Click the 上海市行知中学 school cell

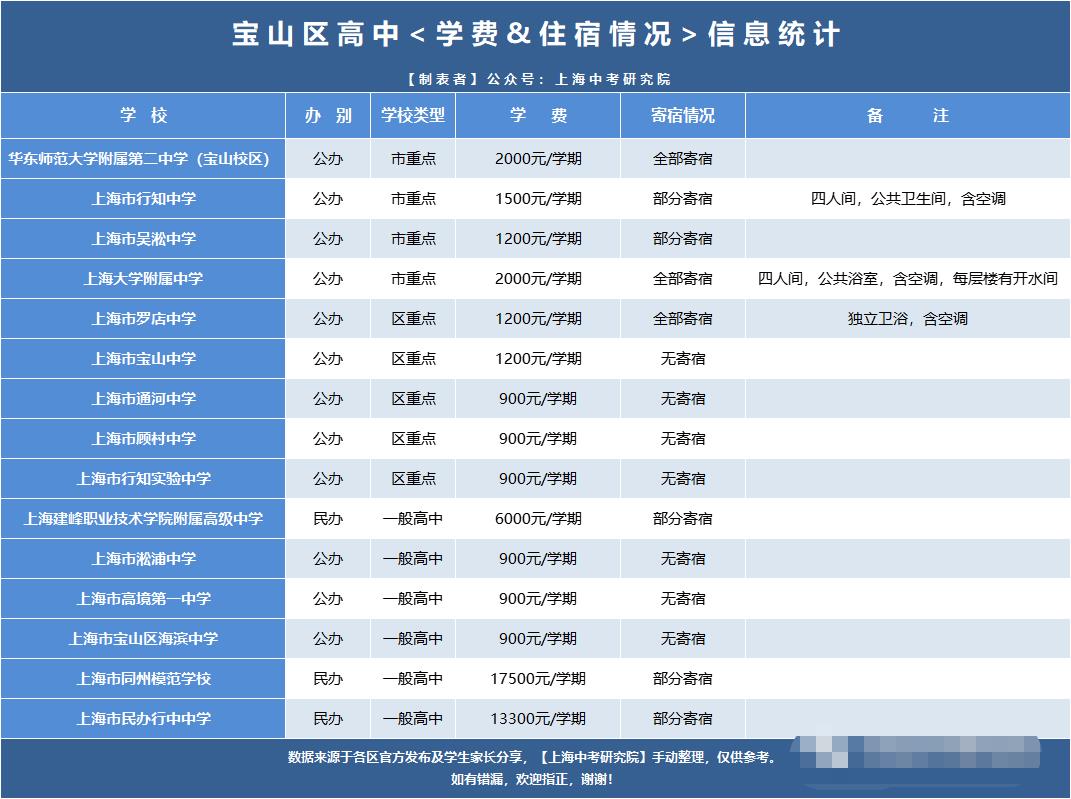144,198
